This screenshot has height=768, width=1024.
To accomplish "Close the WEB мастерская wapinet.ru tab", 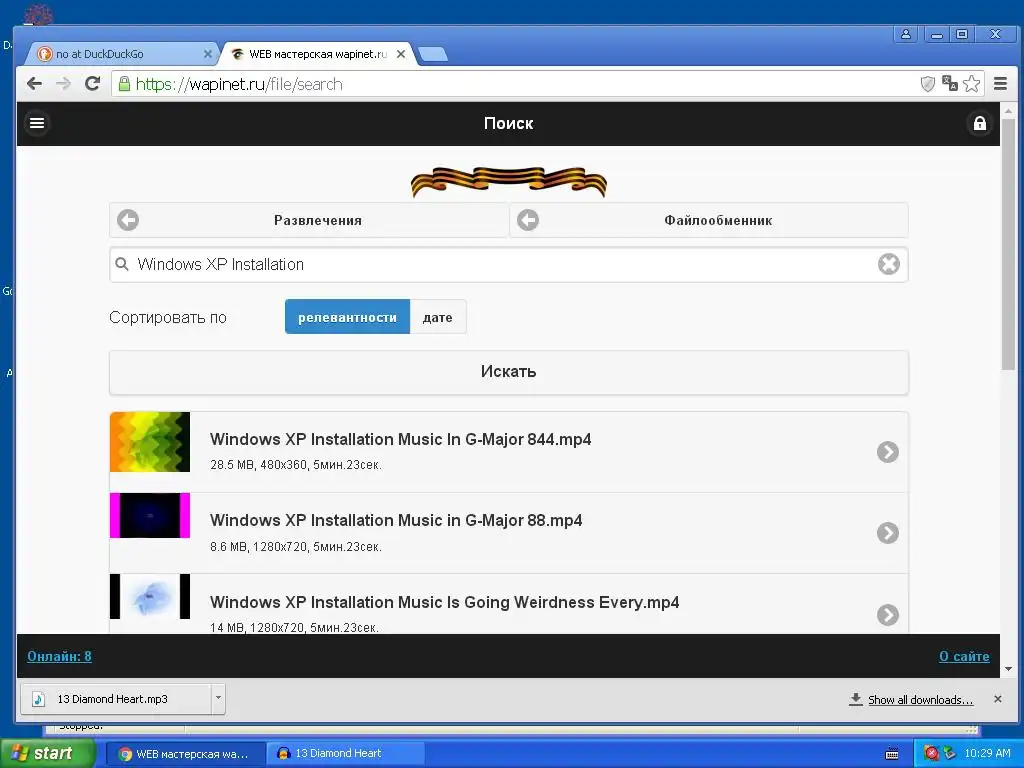I will pos(401,54).
